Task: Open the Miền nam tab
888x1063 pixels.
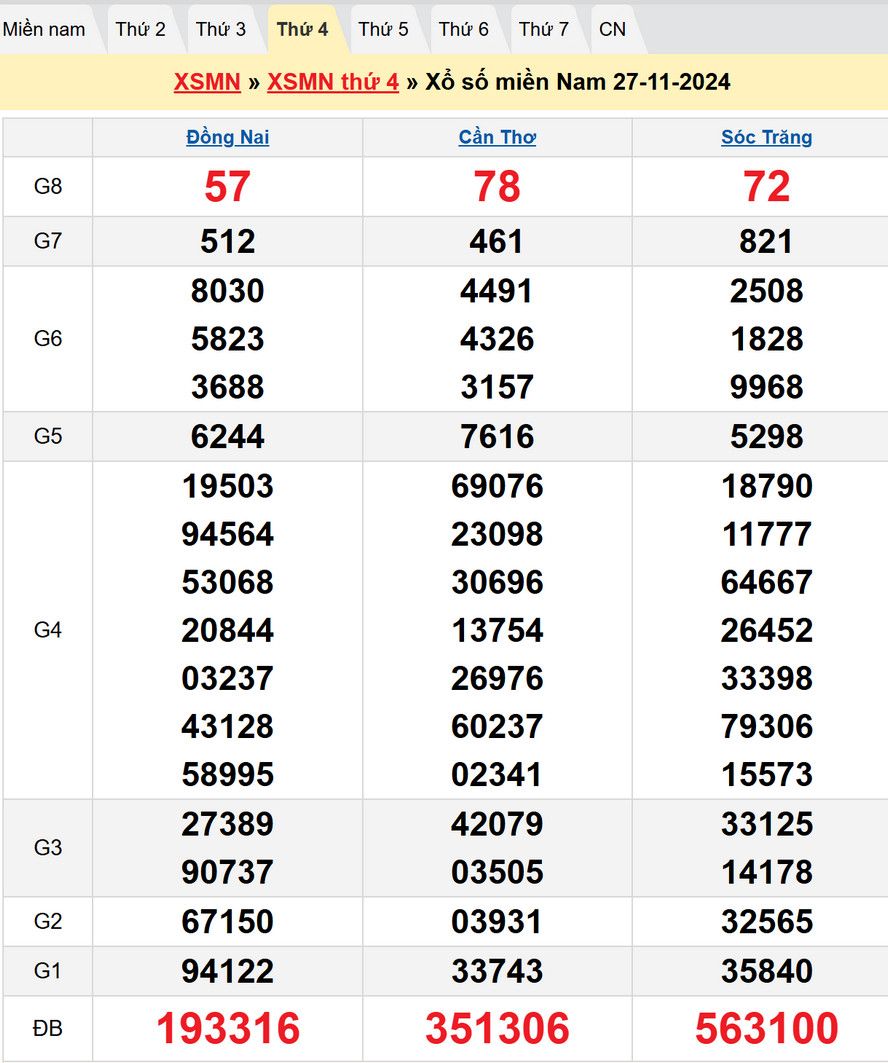Action: click(x=44, y=29)
